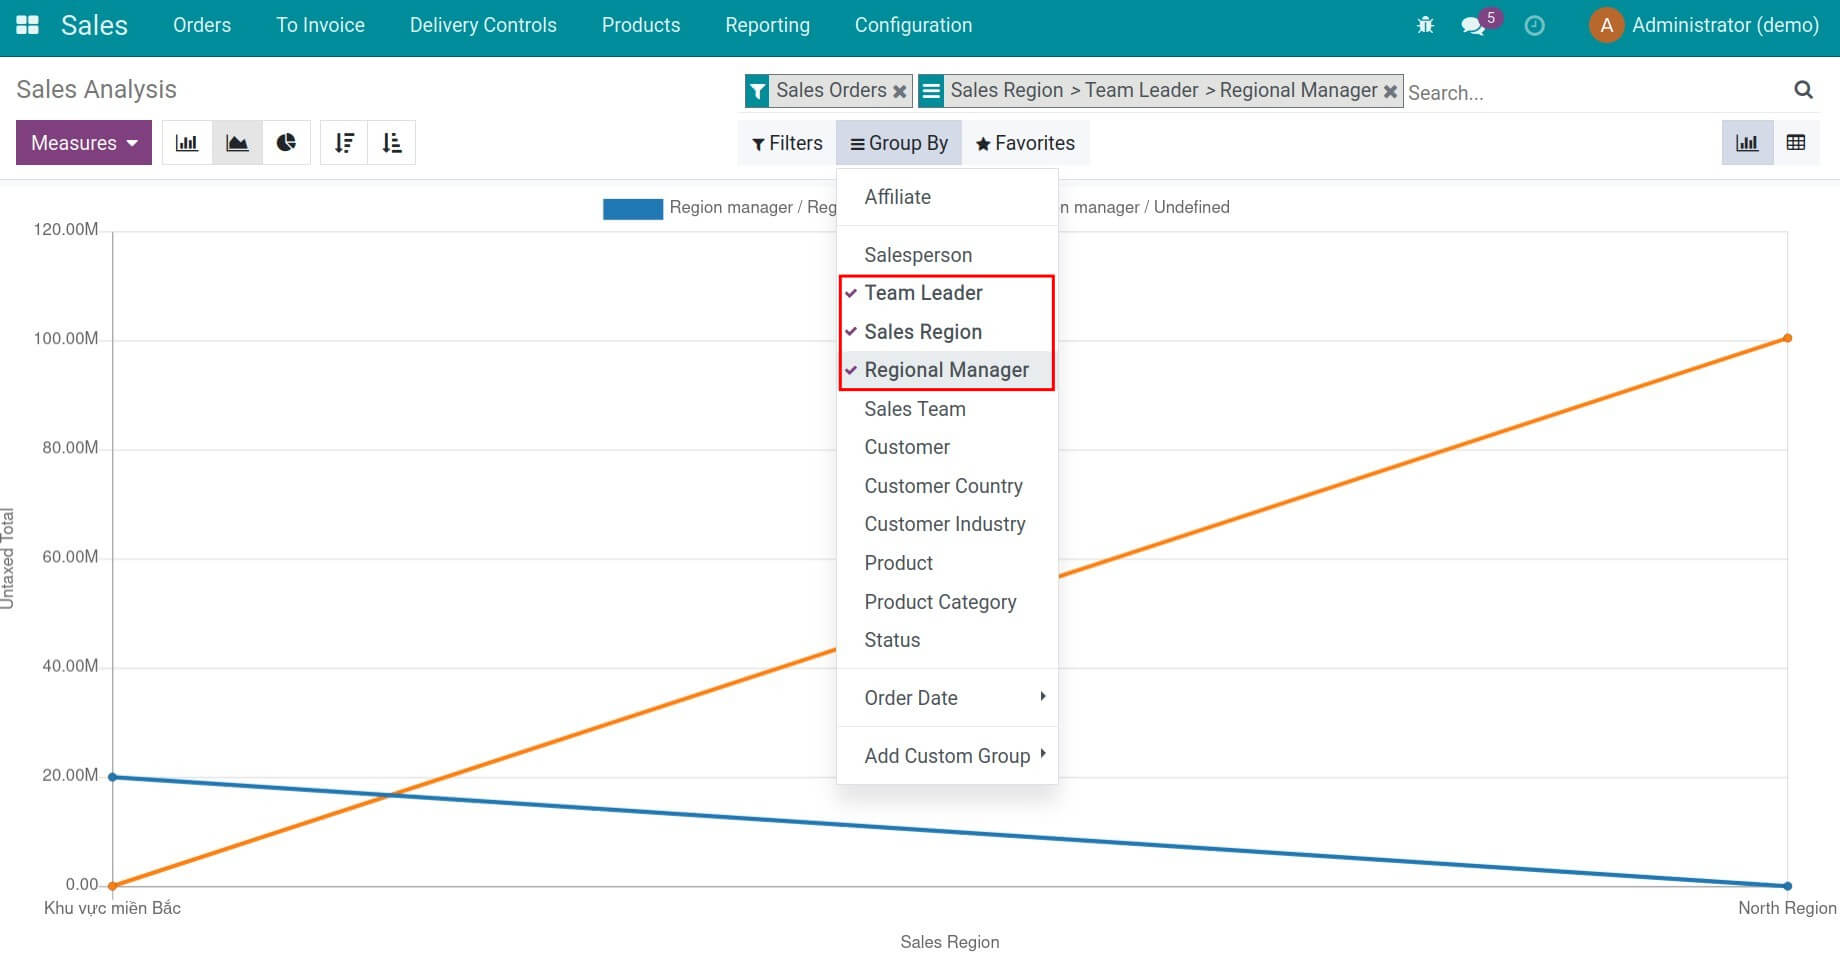1840x953 pixels.
Task: Select the line chart view icon
Action: [236, 142]
